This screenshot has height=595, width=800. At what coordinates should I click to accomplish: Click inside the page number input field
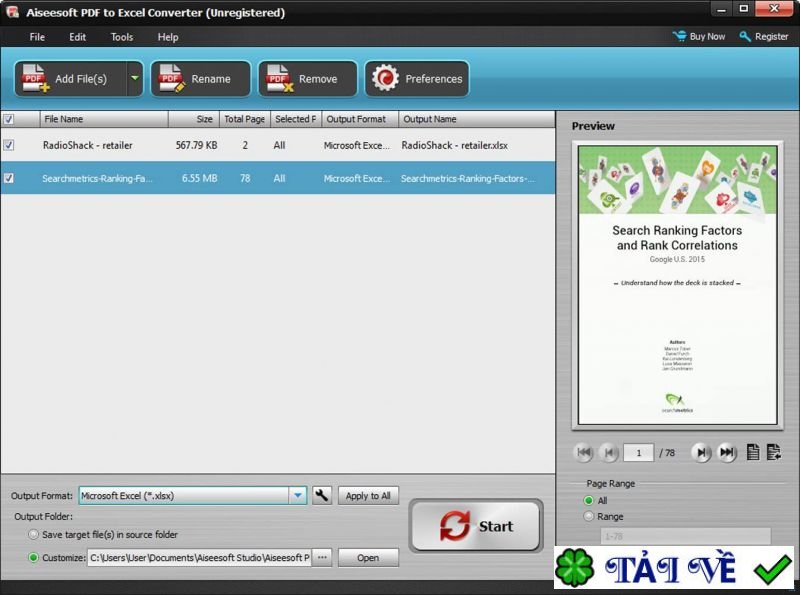[x=641, y=452]
